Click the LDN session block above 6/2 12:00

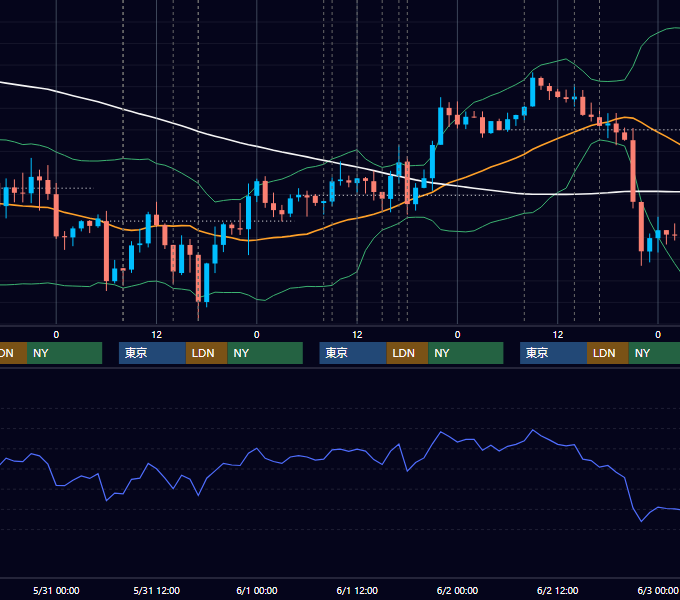pyautogui.click(x=608, y=353)
